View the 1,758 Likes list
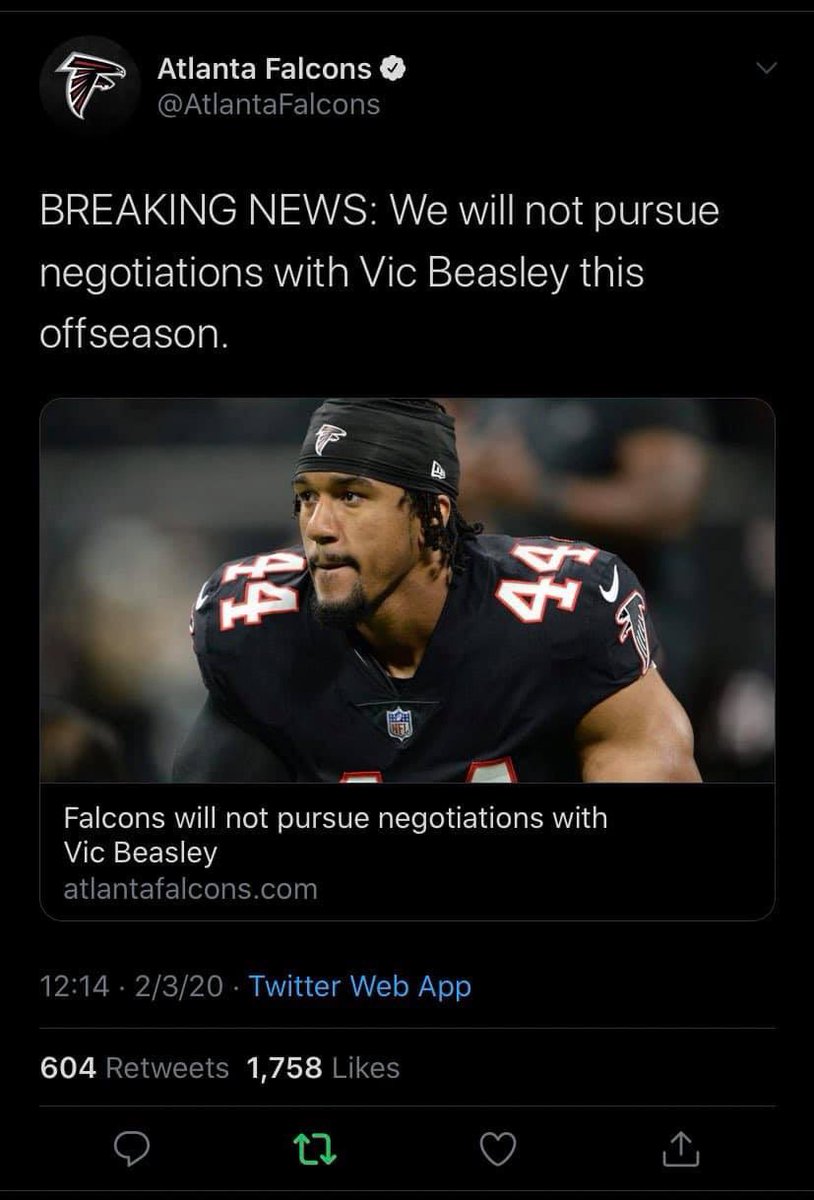 pyautogui.click(x=321, y=1067)
